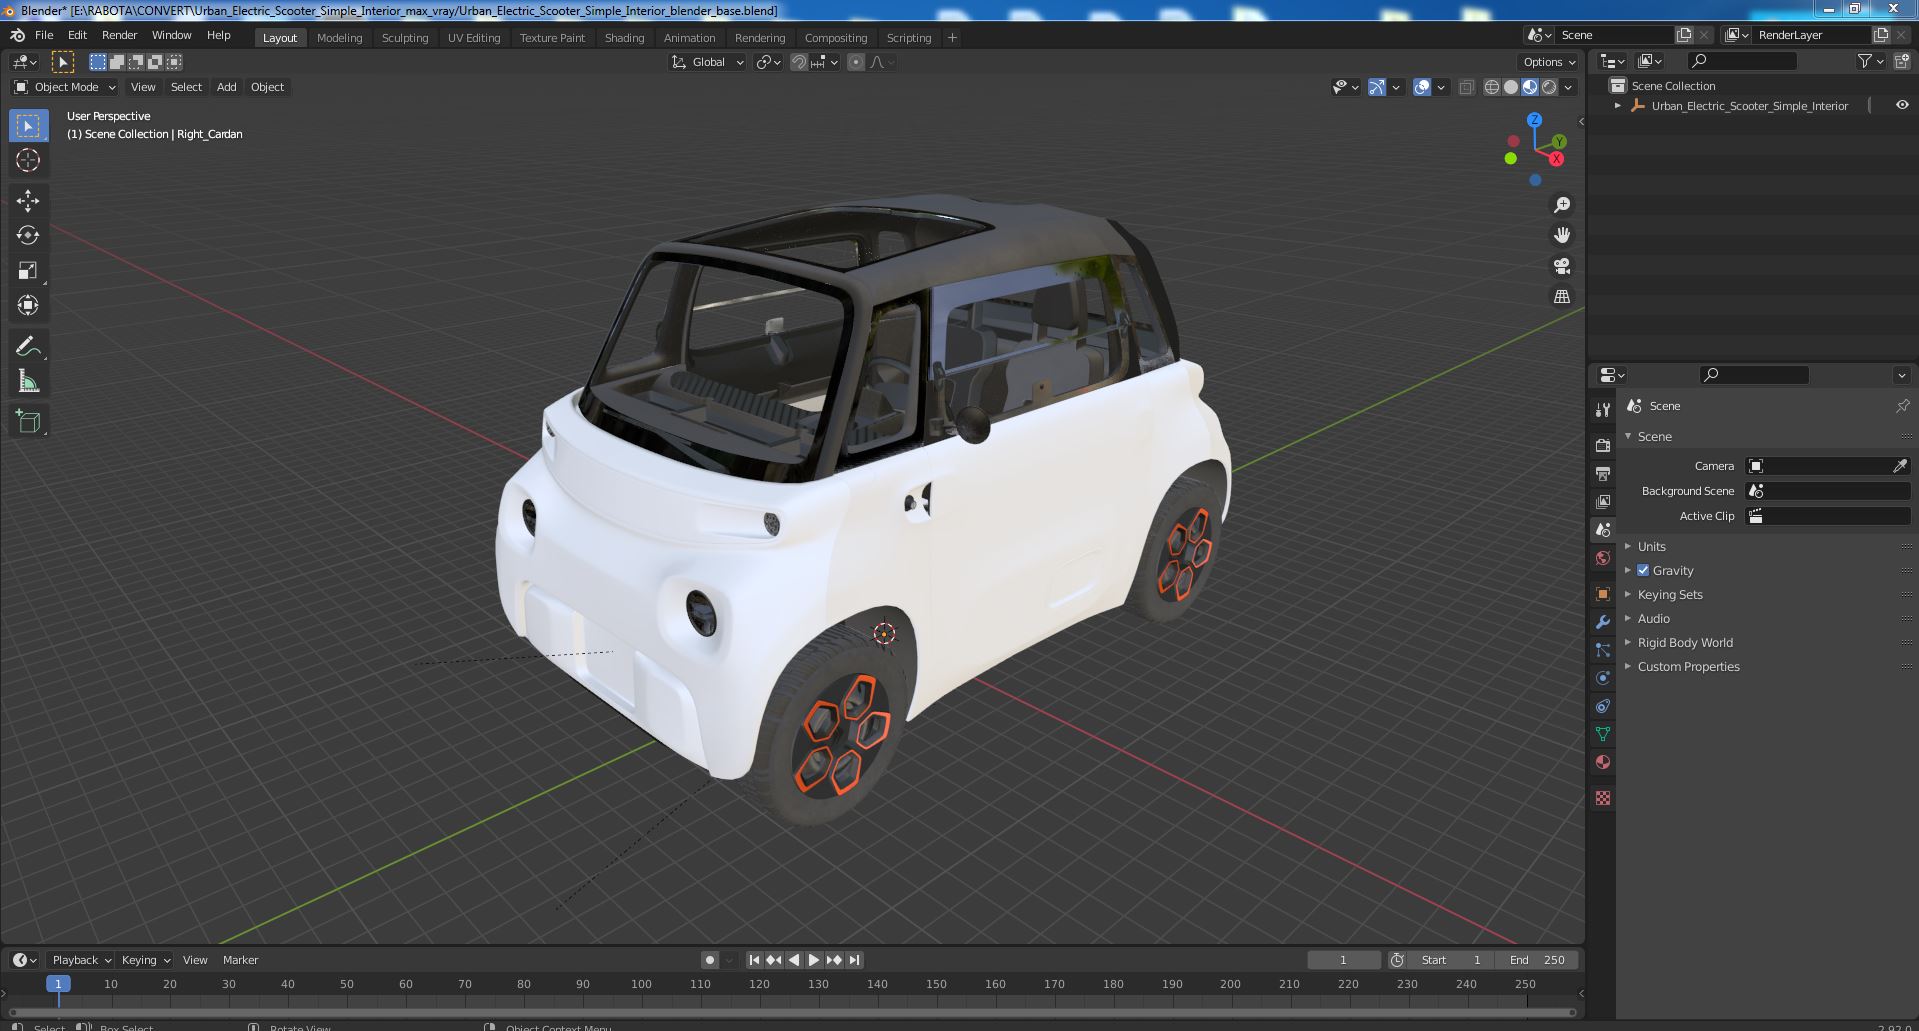
Task: Click the Pan view hand icon
Action: (1561, 235)
